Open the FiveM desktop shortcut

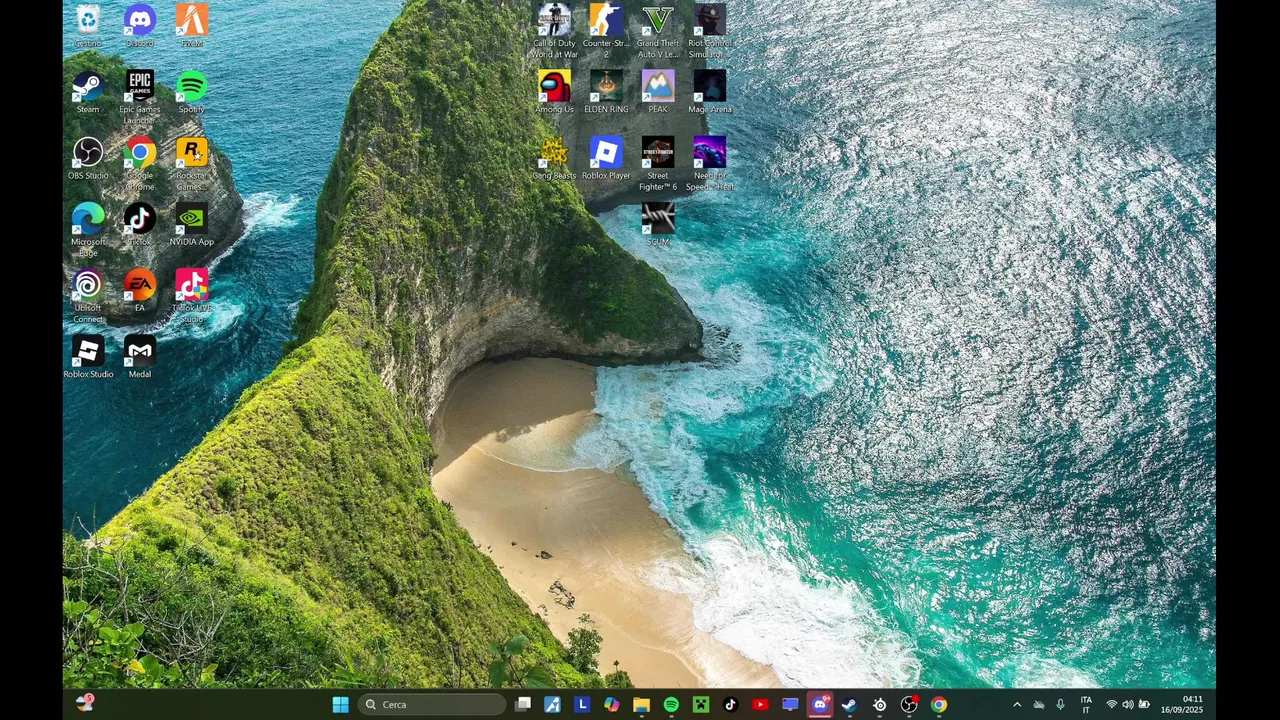[x=192, y=26]
